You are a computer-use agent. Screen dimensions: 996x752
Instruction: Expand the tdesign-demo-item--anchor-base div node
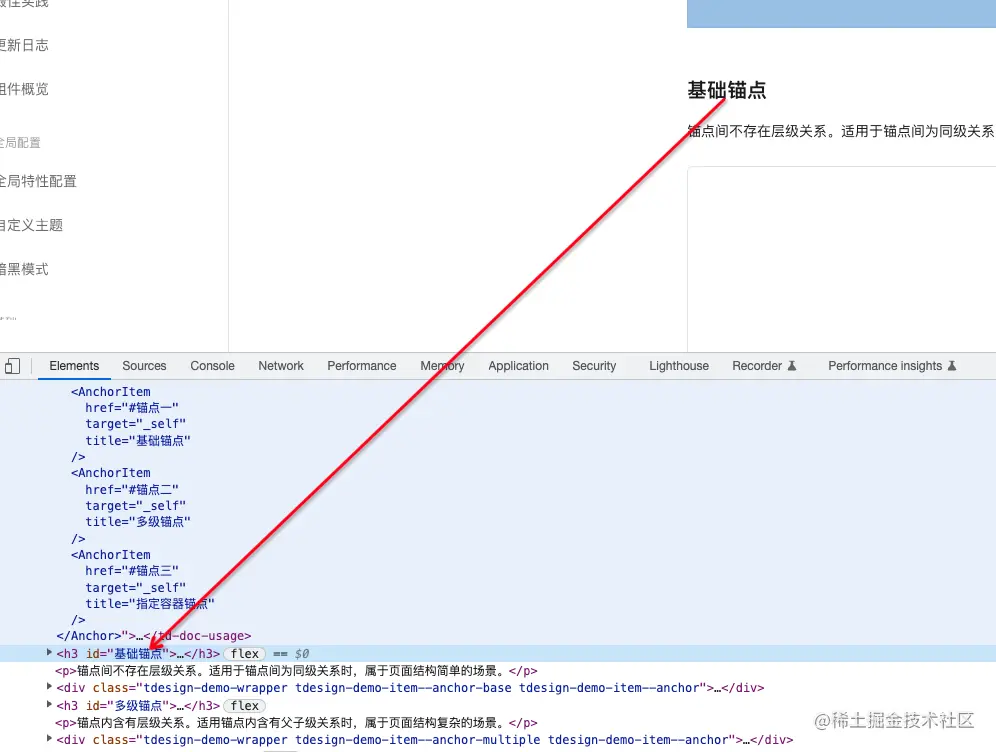(x=49, y=687)
